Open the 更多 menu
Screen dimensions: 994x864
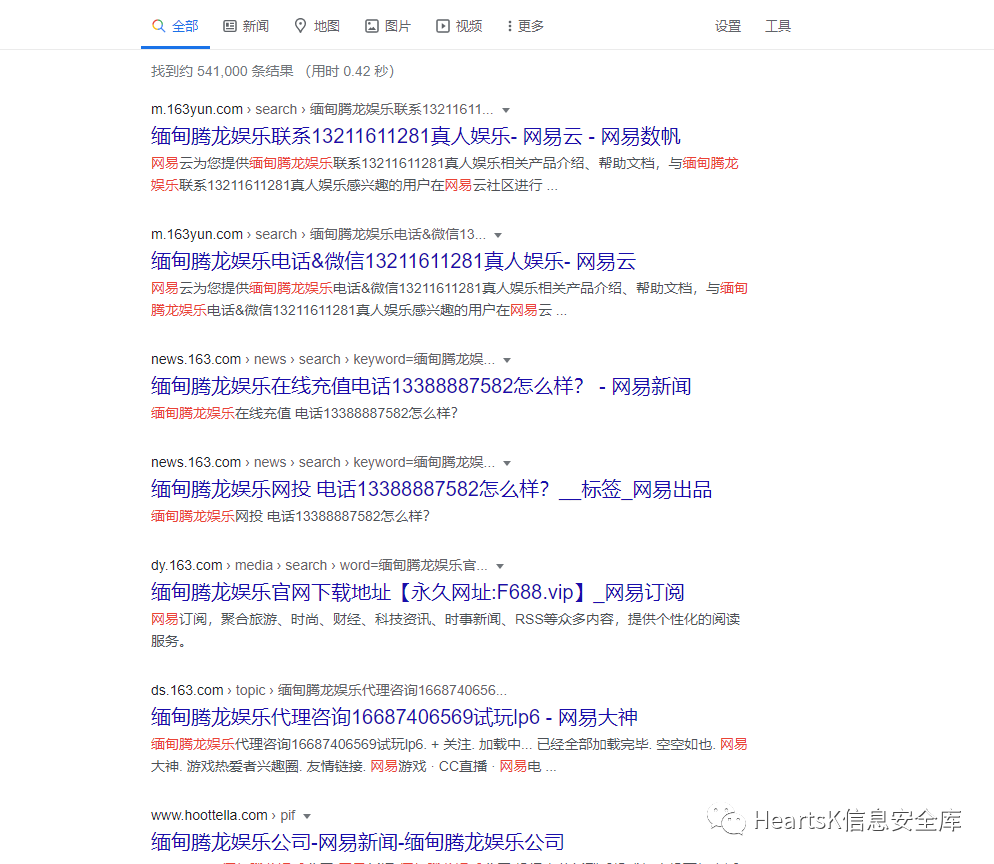[x=526, y=26]
